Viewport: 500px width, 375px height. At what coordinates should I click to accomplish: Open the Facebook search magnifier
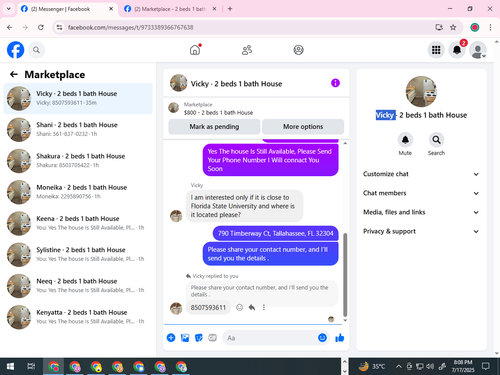(36, 50)
